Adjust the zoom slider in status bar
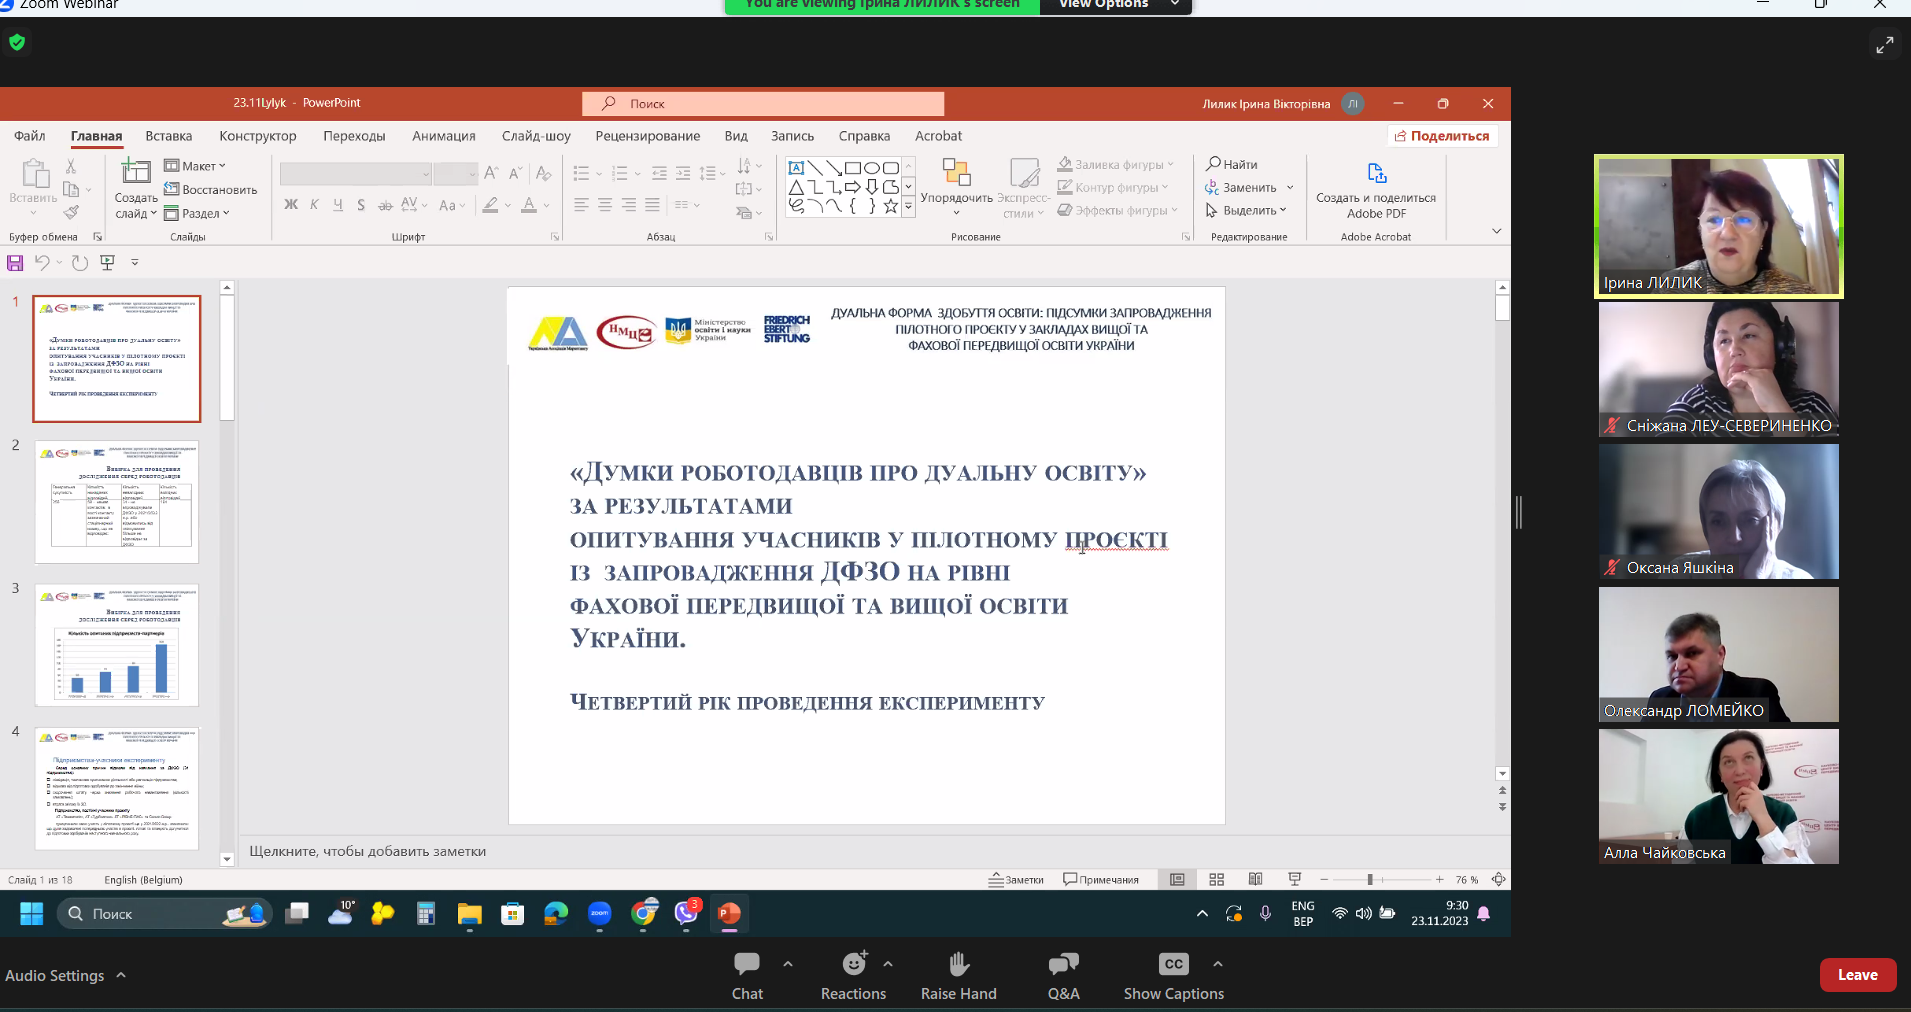Viewport: 1911px width, 1012px height. tap(1370, 880)
